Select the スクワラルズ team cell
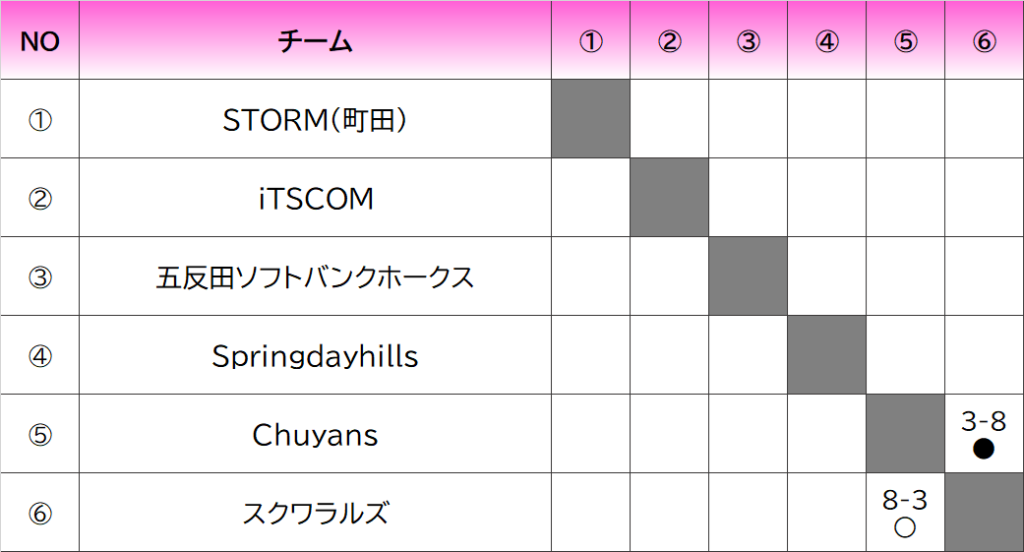Screen dimensions: 1024x552 315,513
